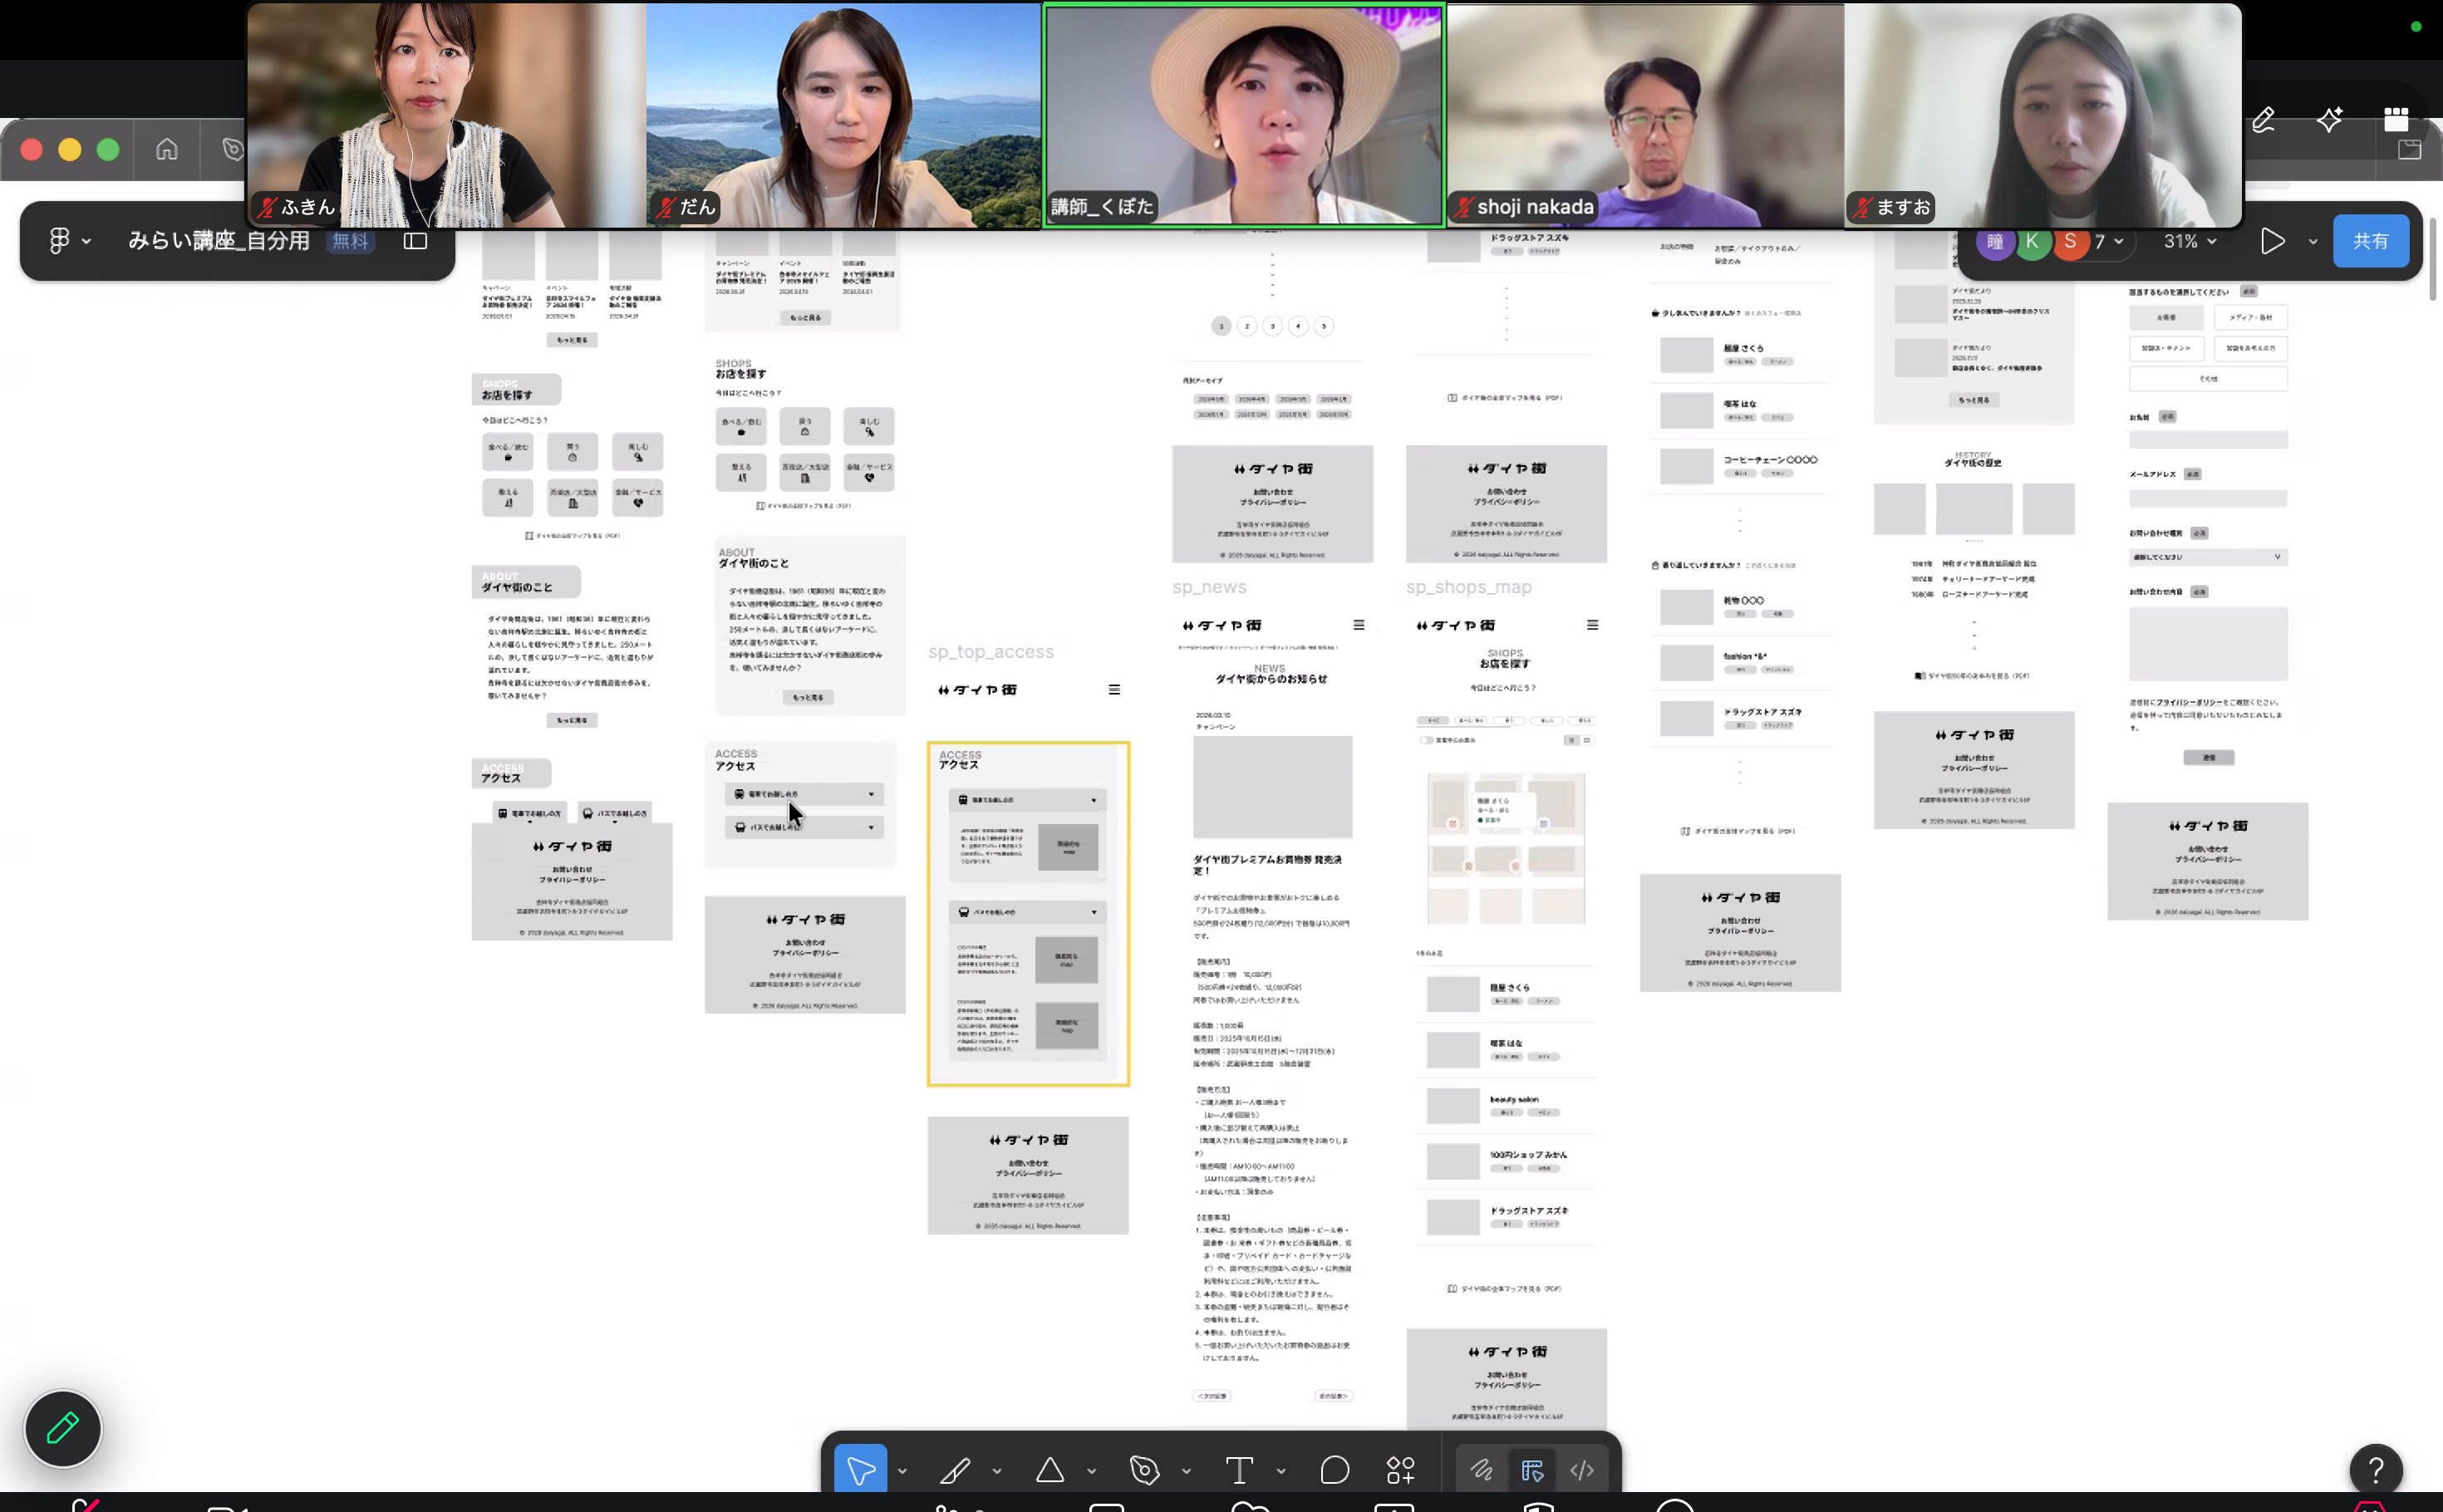
Task: Click the select dropdown in the contact form
Action: [2208, 557]
